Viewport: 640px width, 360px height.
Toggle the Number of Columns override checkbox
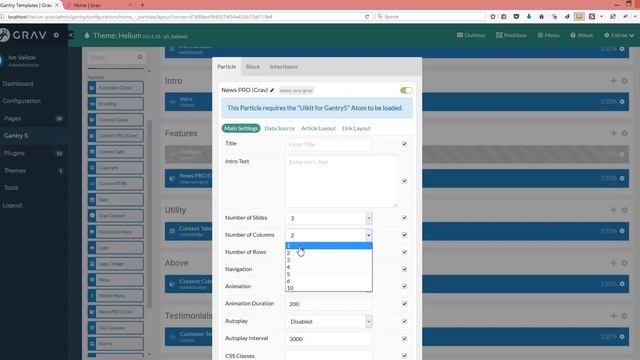[x=404, y=235]
